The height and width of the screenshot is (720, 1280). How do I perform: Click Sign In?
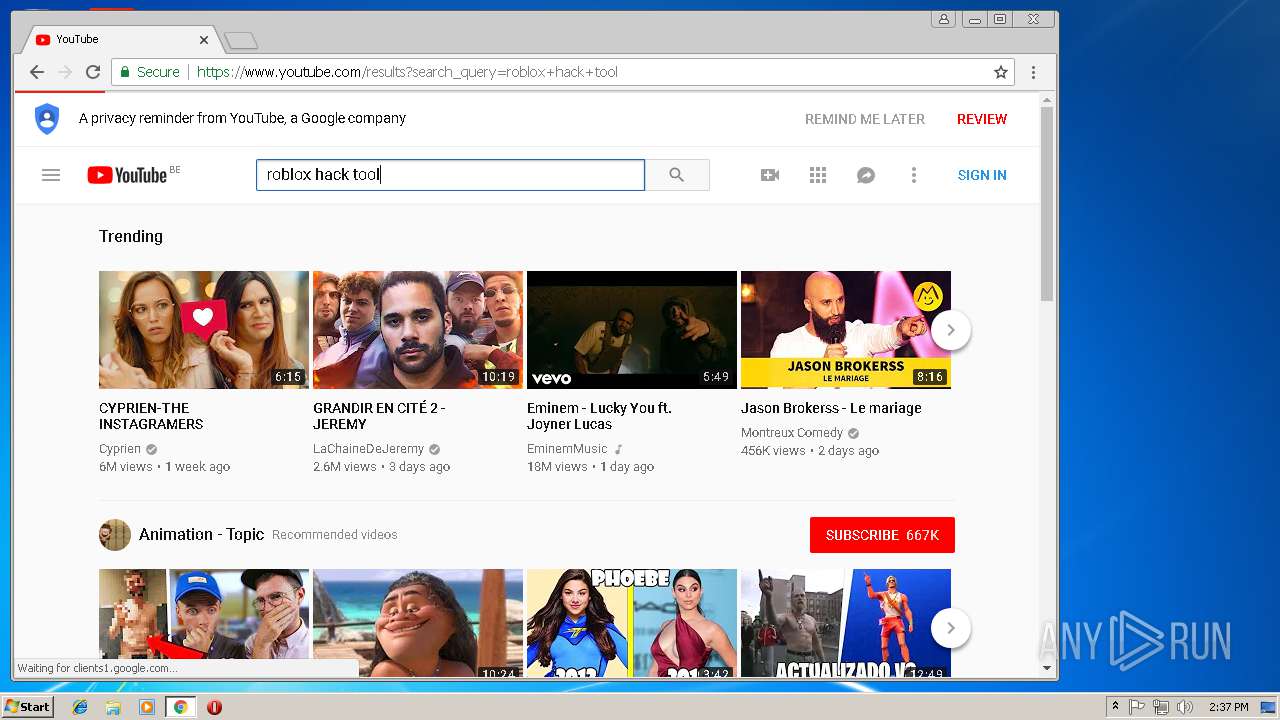(982, 175)
